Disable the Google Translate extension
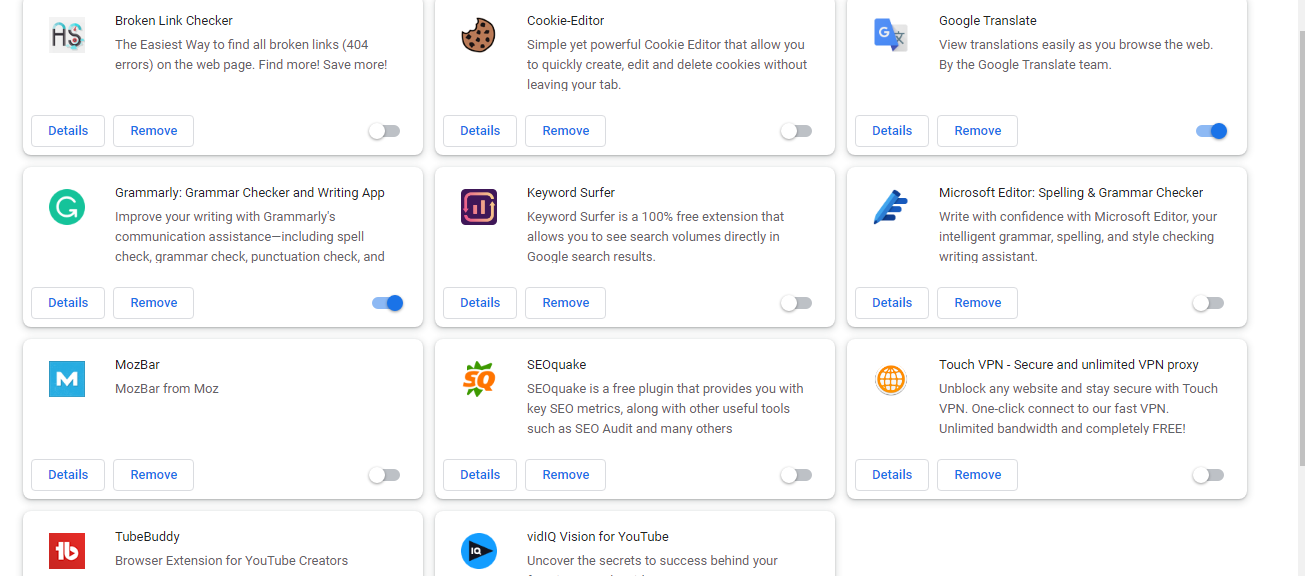 [1210, 130]
